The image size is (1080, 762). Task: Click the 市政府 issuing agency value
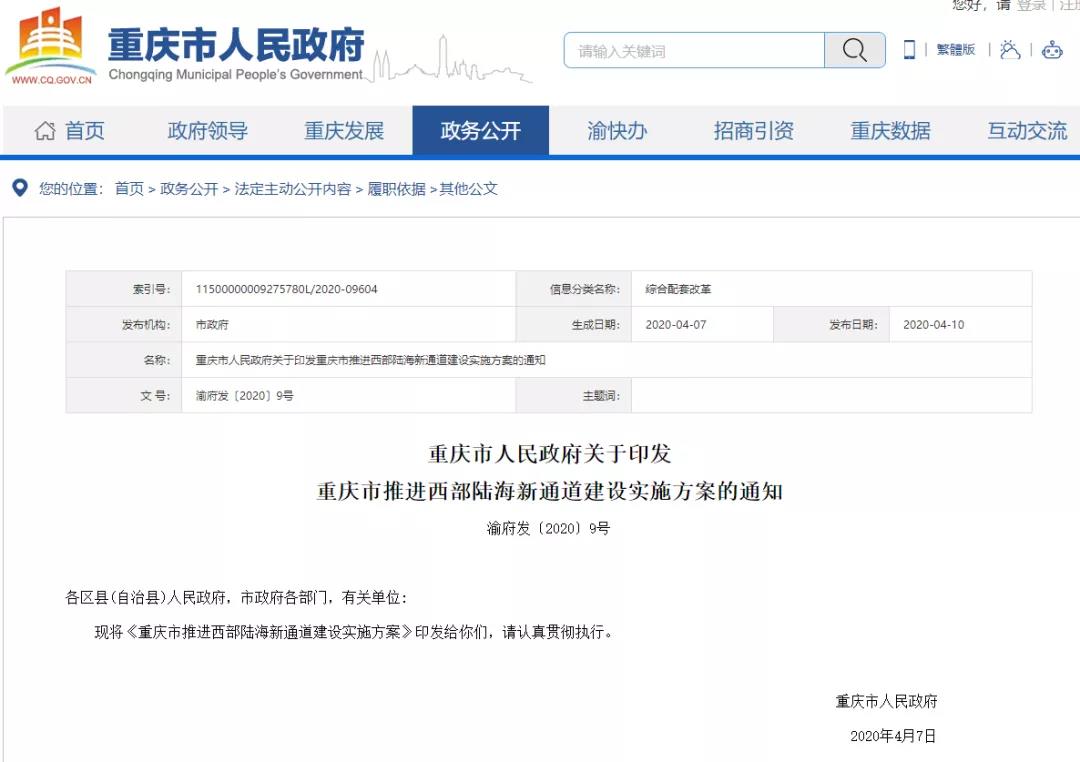[211, 325]
